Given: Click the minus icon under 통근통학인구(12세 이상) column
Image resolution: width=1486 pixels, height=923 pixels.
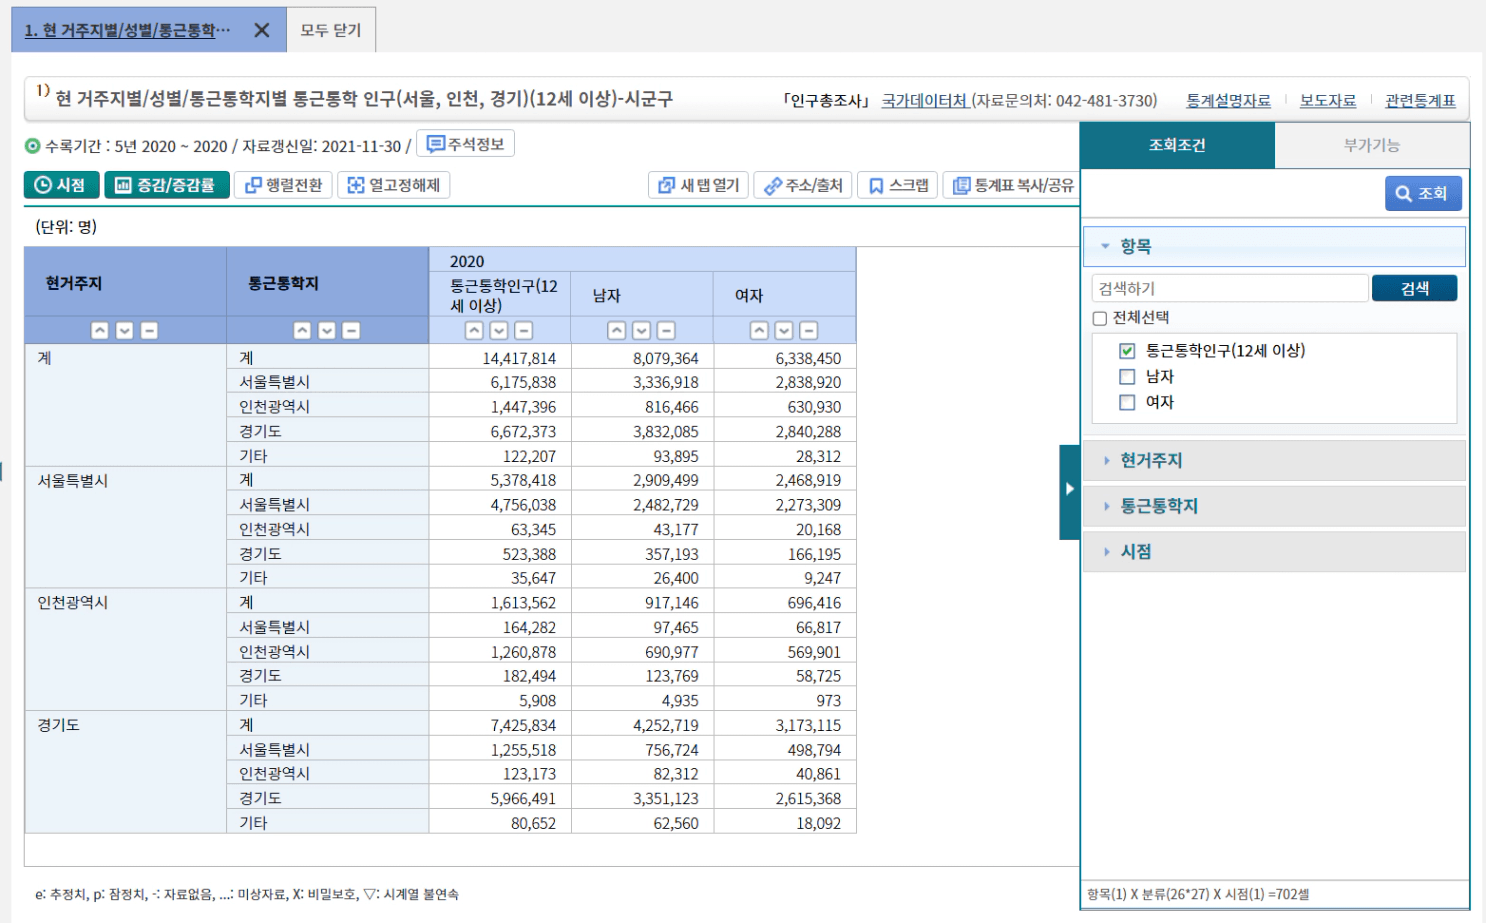Looking at the screenshot, I should (523, 330).
